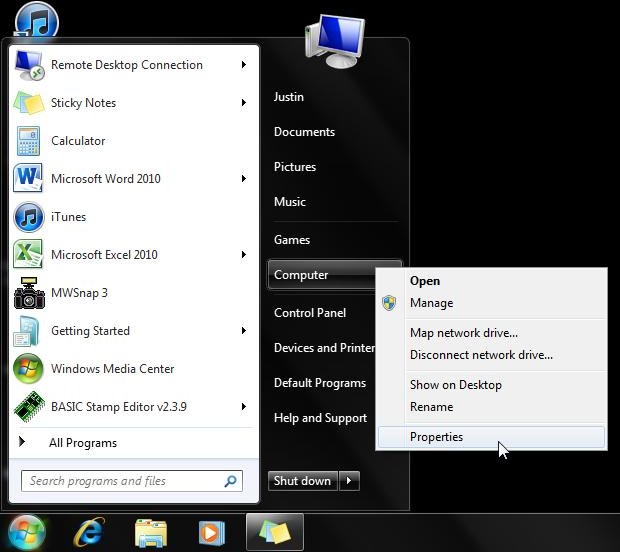Click the search magnifier icon
This screenshot has width=620, height=552.
[x=231, y=481]
